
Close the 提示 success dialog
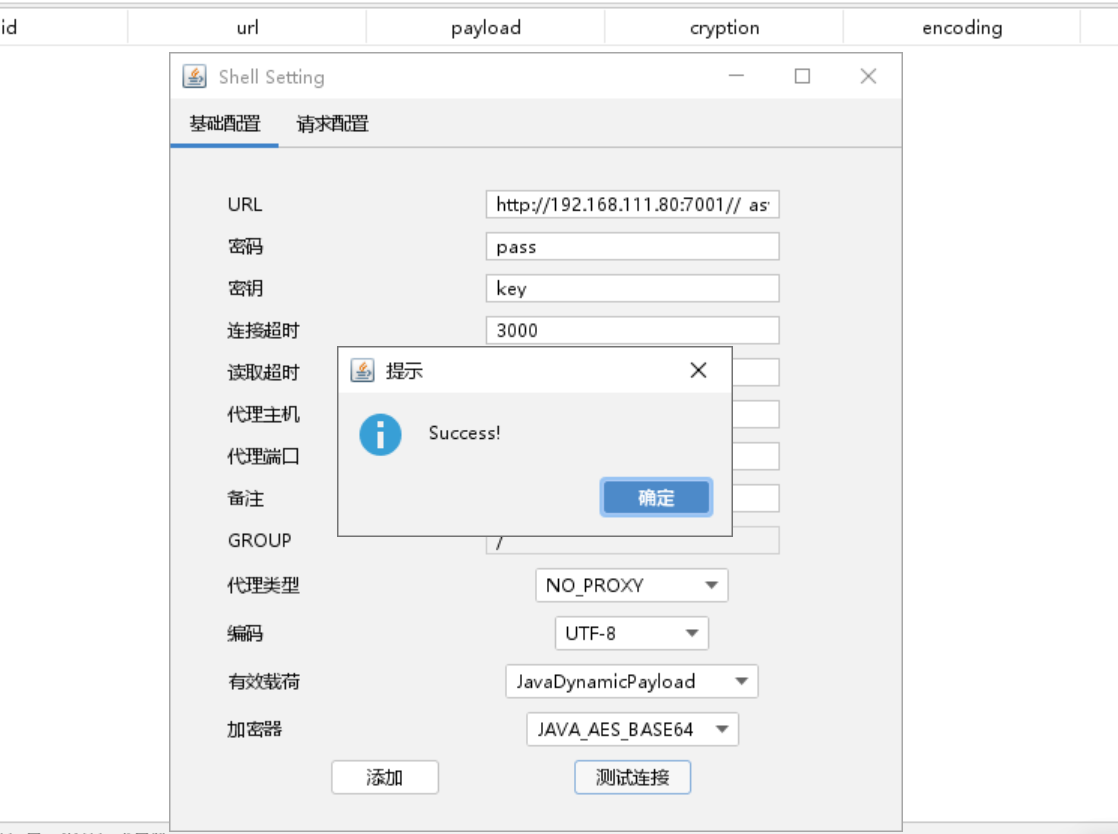[698, 371]
